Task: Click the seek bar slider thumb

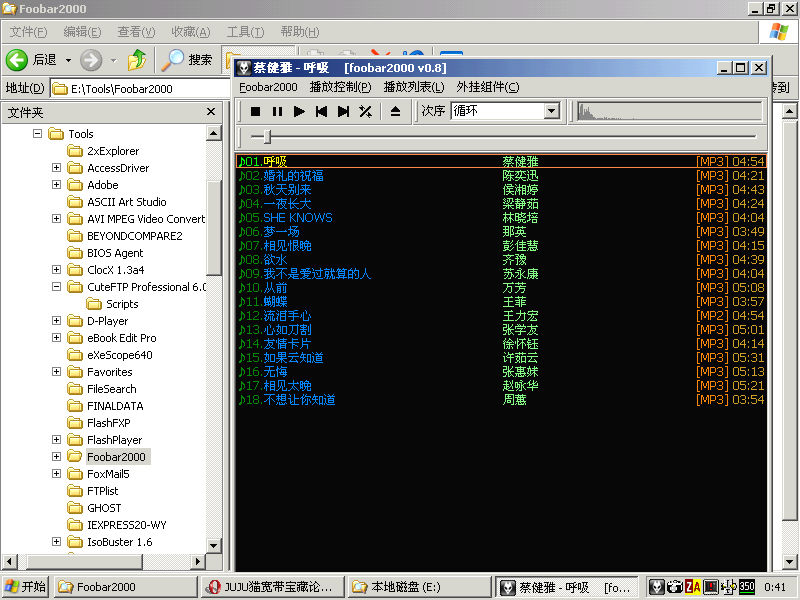Action: pyautogui.click(x=267, y=136)
